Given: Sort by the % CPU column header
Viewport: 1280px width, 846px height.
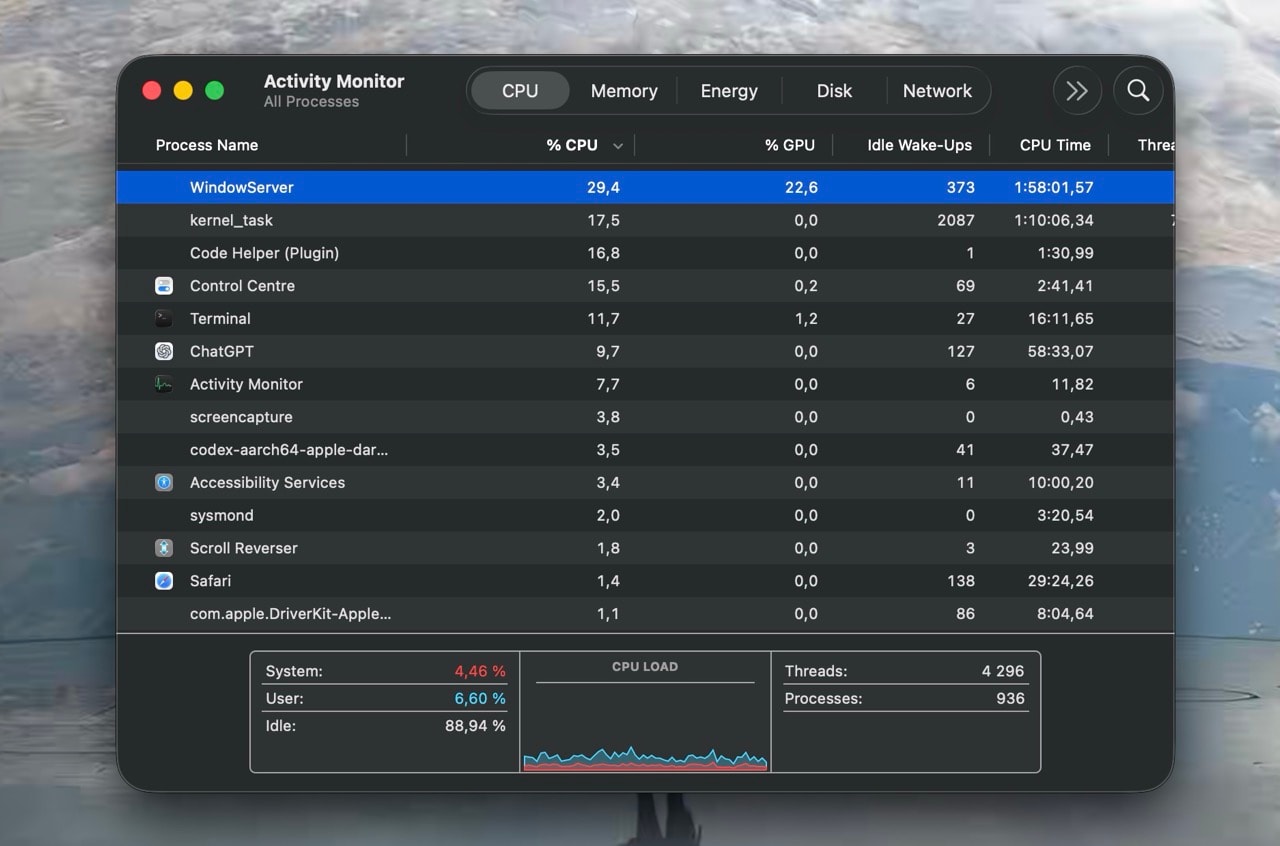Looking at the screenshot, I should 572,145.
